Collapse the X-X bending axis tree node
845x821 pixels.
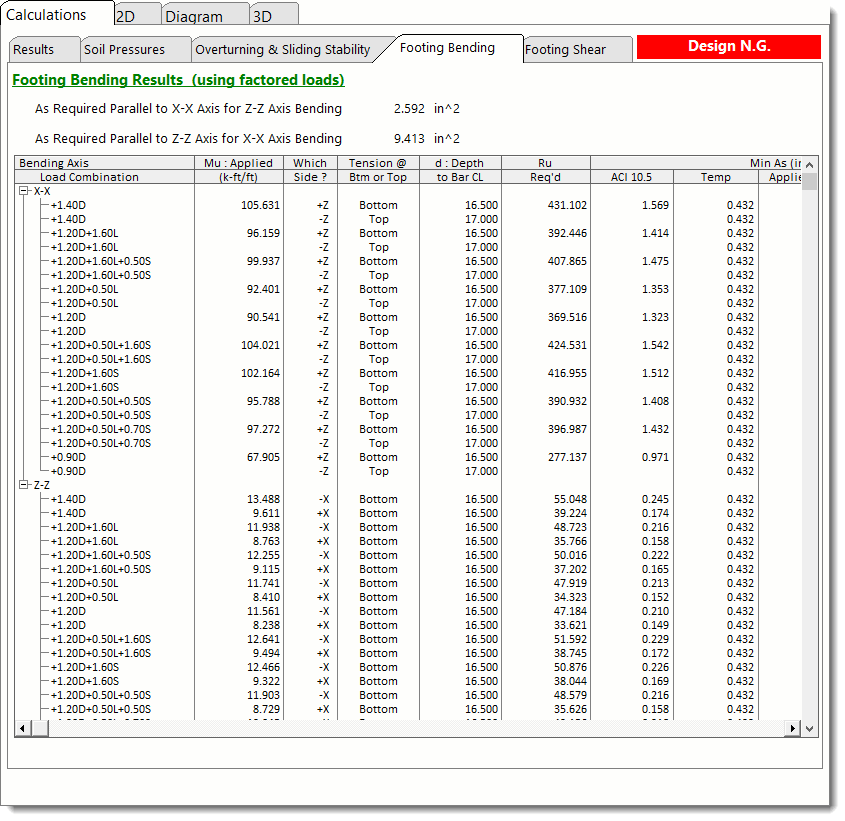24,191
